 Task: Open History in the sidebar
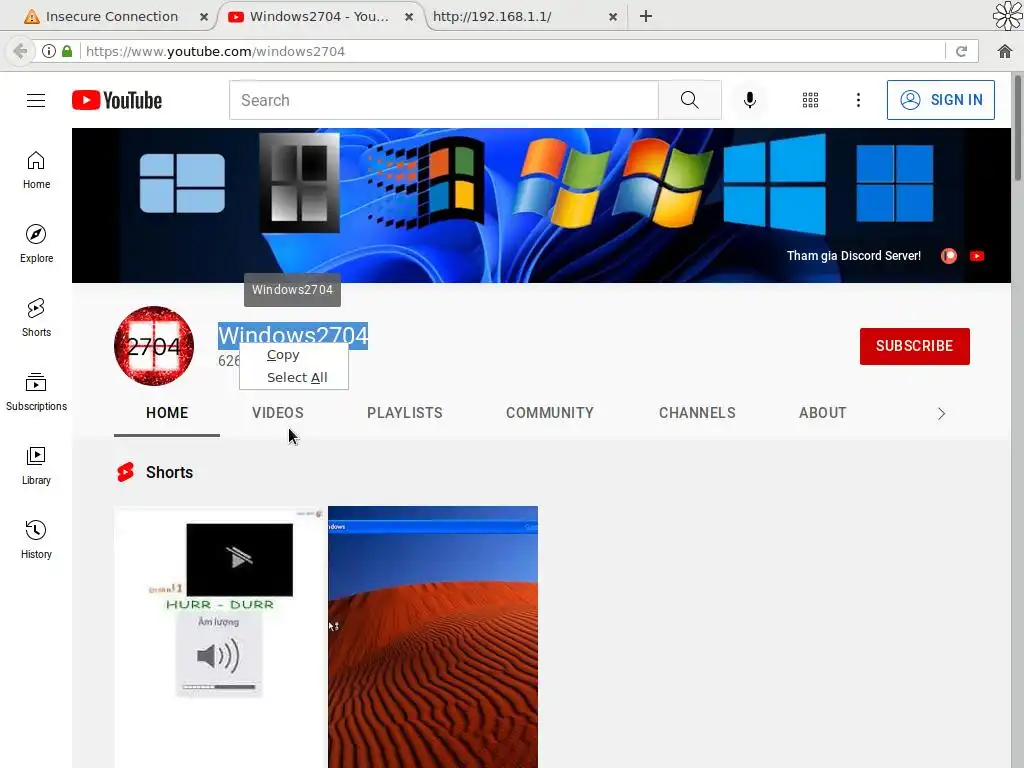click(x=36, y=539)
